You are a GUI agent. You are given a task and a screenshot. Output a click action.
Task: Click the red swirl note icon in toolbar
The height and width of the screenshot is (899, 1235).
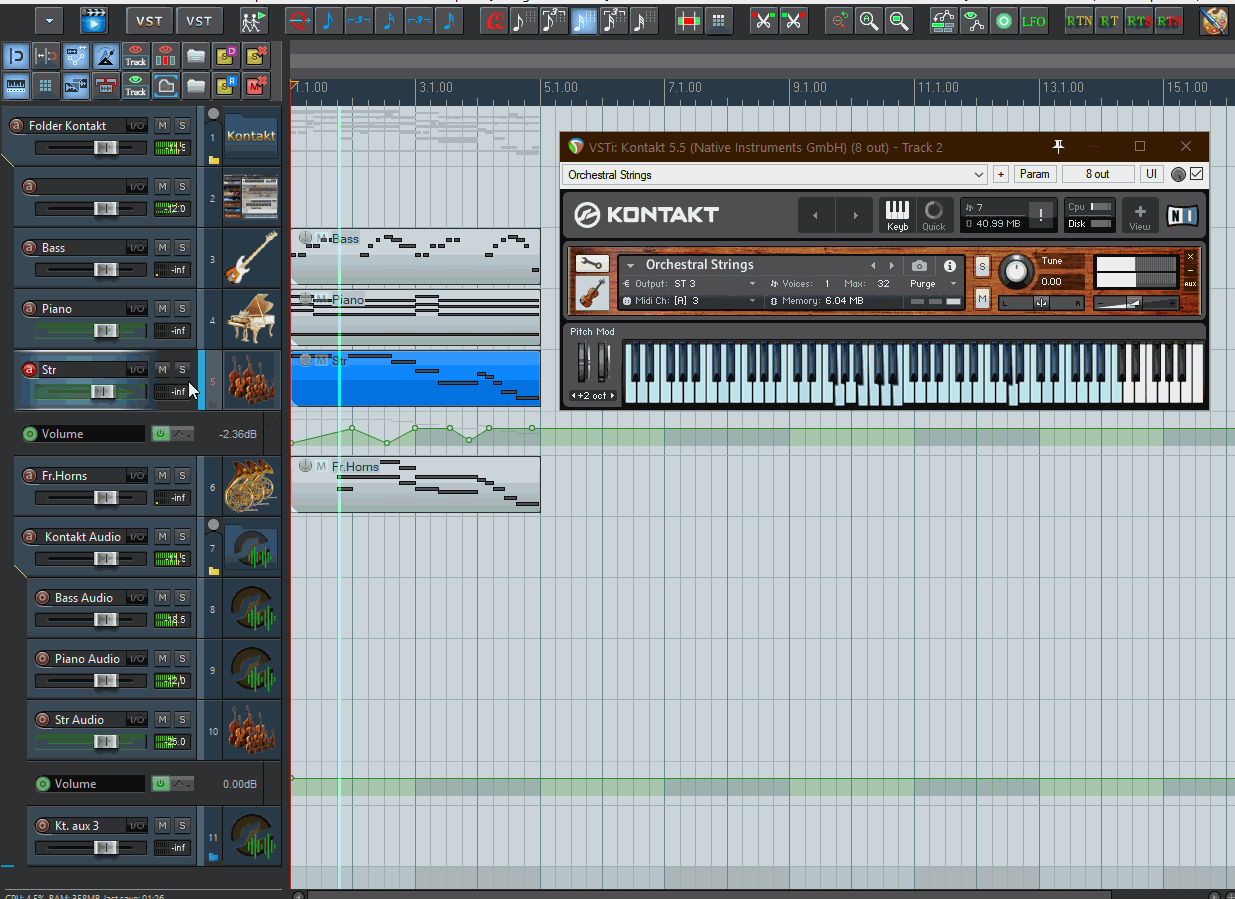(x=492, y=20)
